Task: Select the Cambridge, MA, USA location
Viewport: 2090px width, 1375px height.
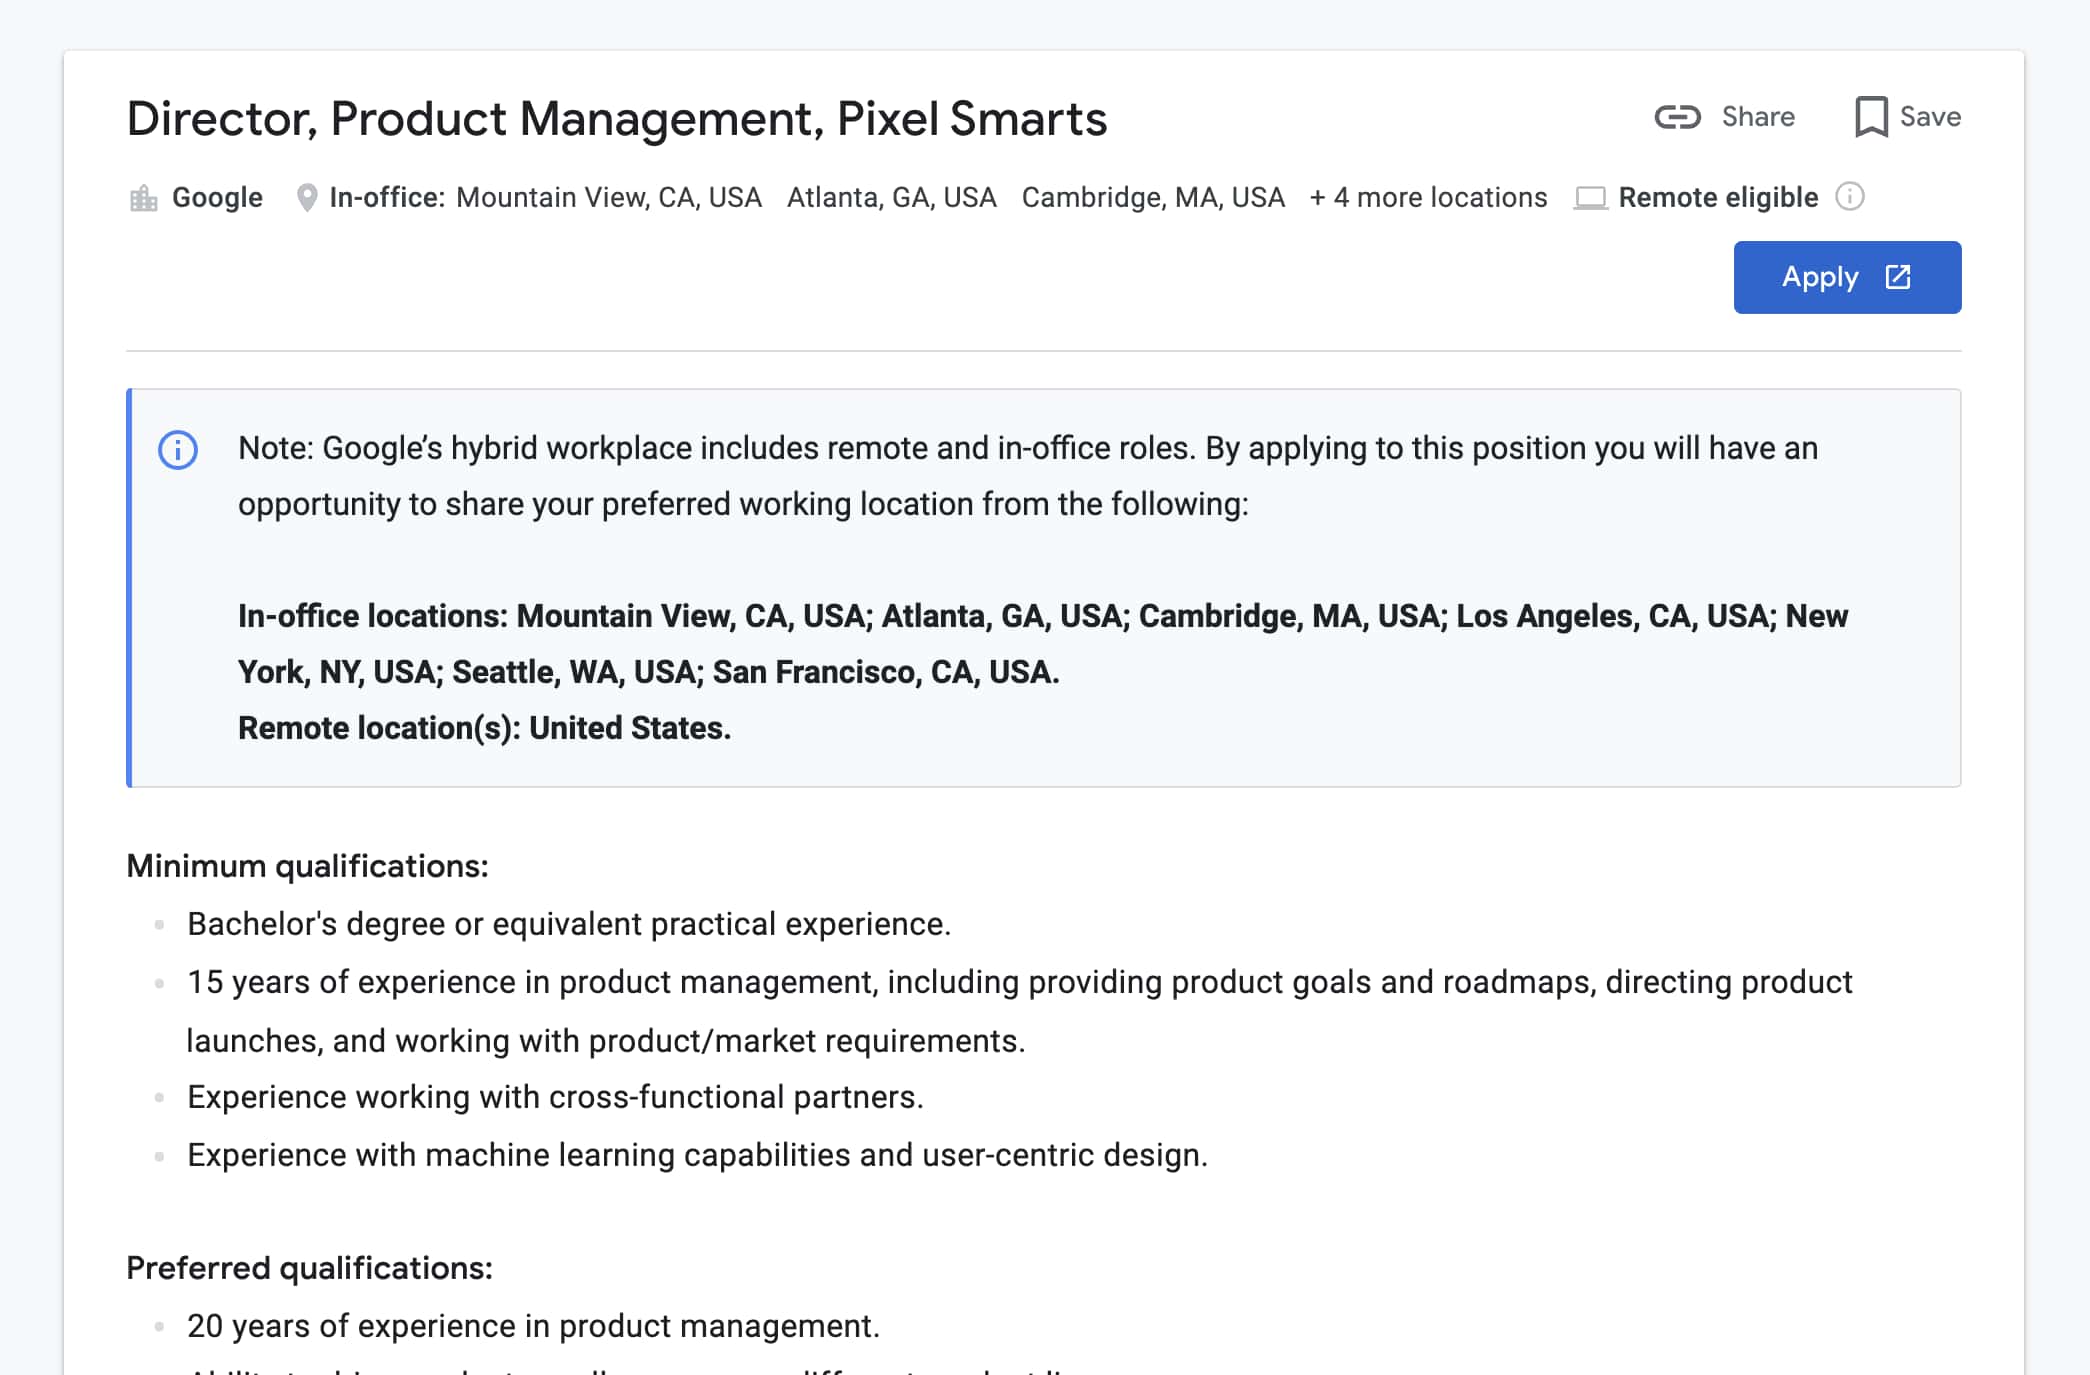Action: [x=1152, y=198]
